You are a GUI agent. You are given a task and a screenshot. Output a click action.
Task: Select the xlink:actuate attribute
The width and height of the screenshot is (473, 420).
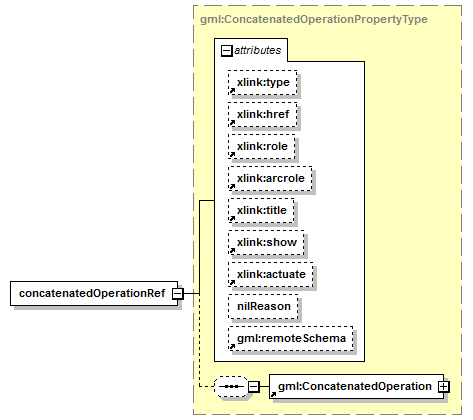[271, 274]
